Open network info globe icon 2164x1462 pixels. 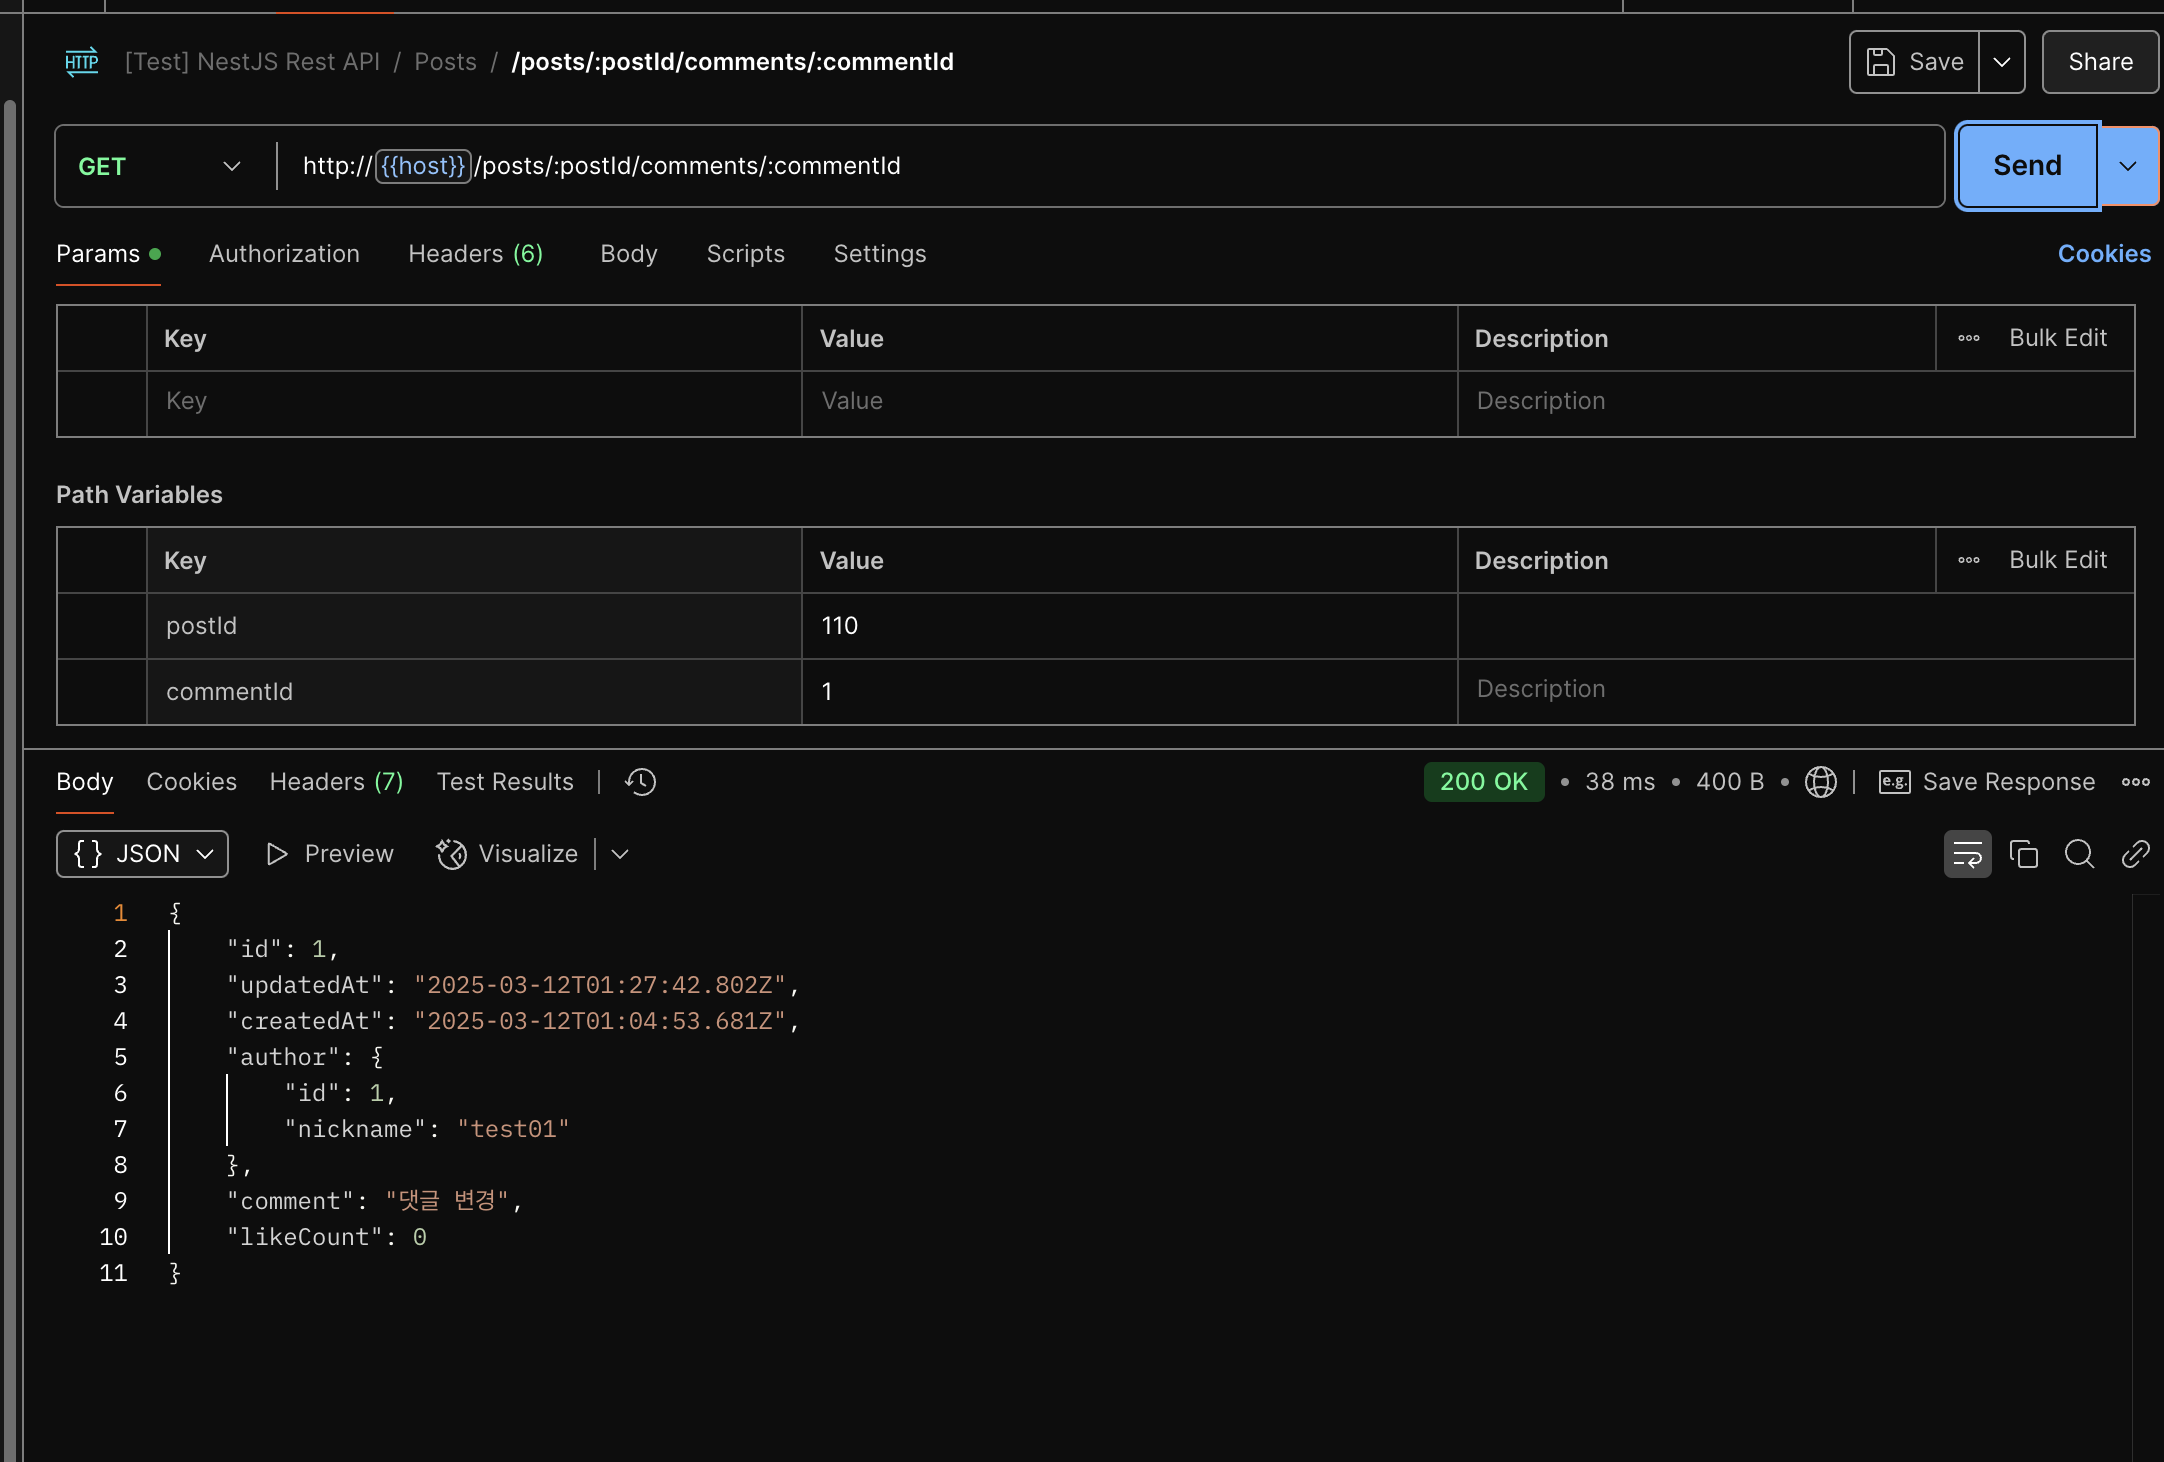click(1820, 782)
